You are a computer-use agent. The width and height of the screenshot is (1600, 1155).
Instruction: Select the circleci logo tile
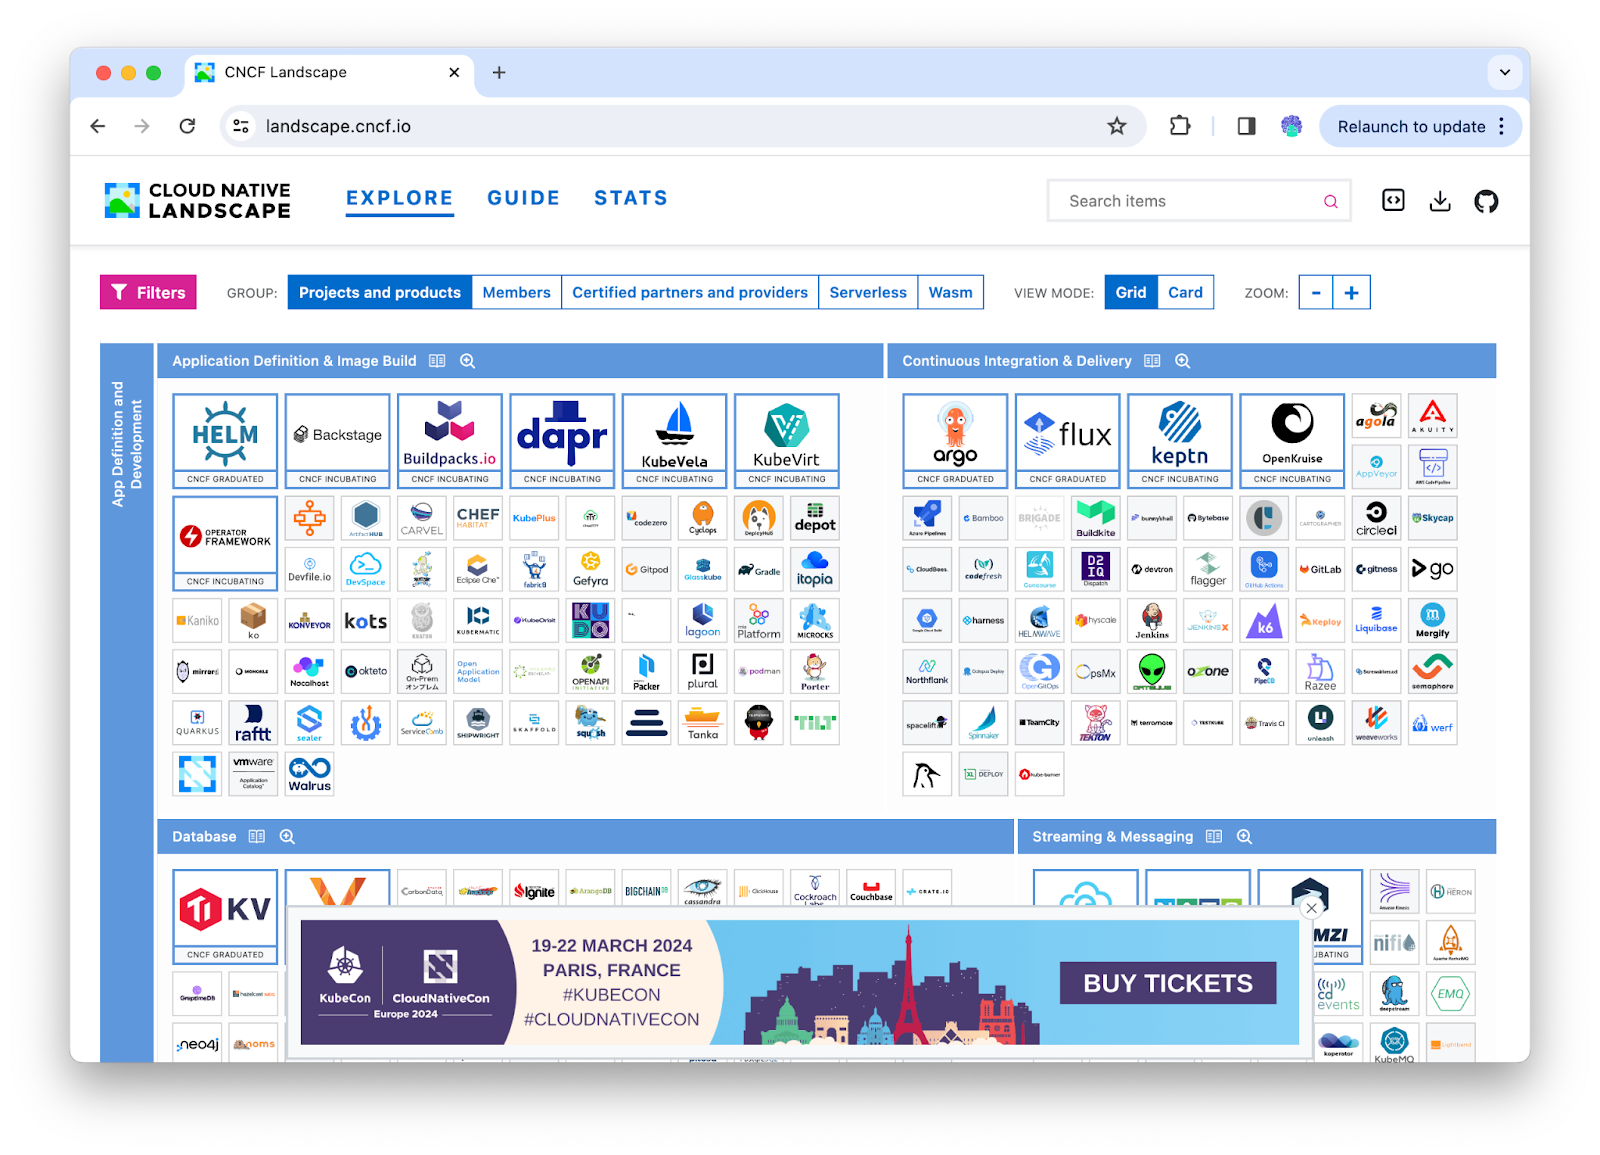[x=1376, y=517]
